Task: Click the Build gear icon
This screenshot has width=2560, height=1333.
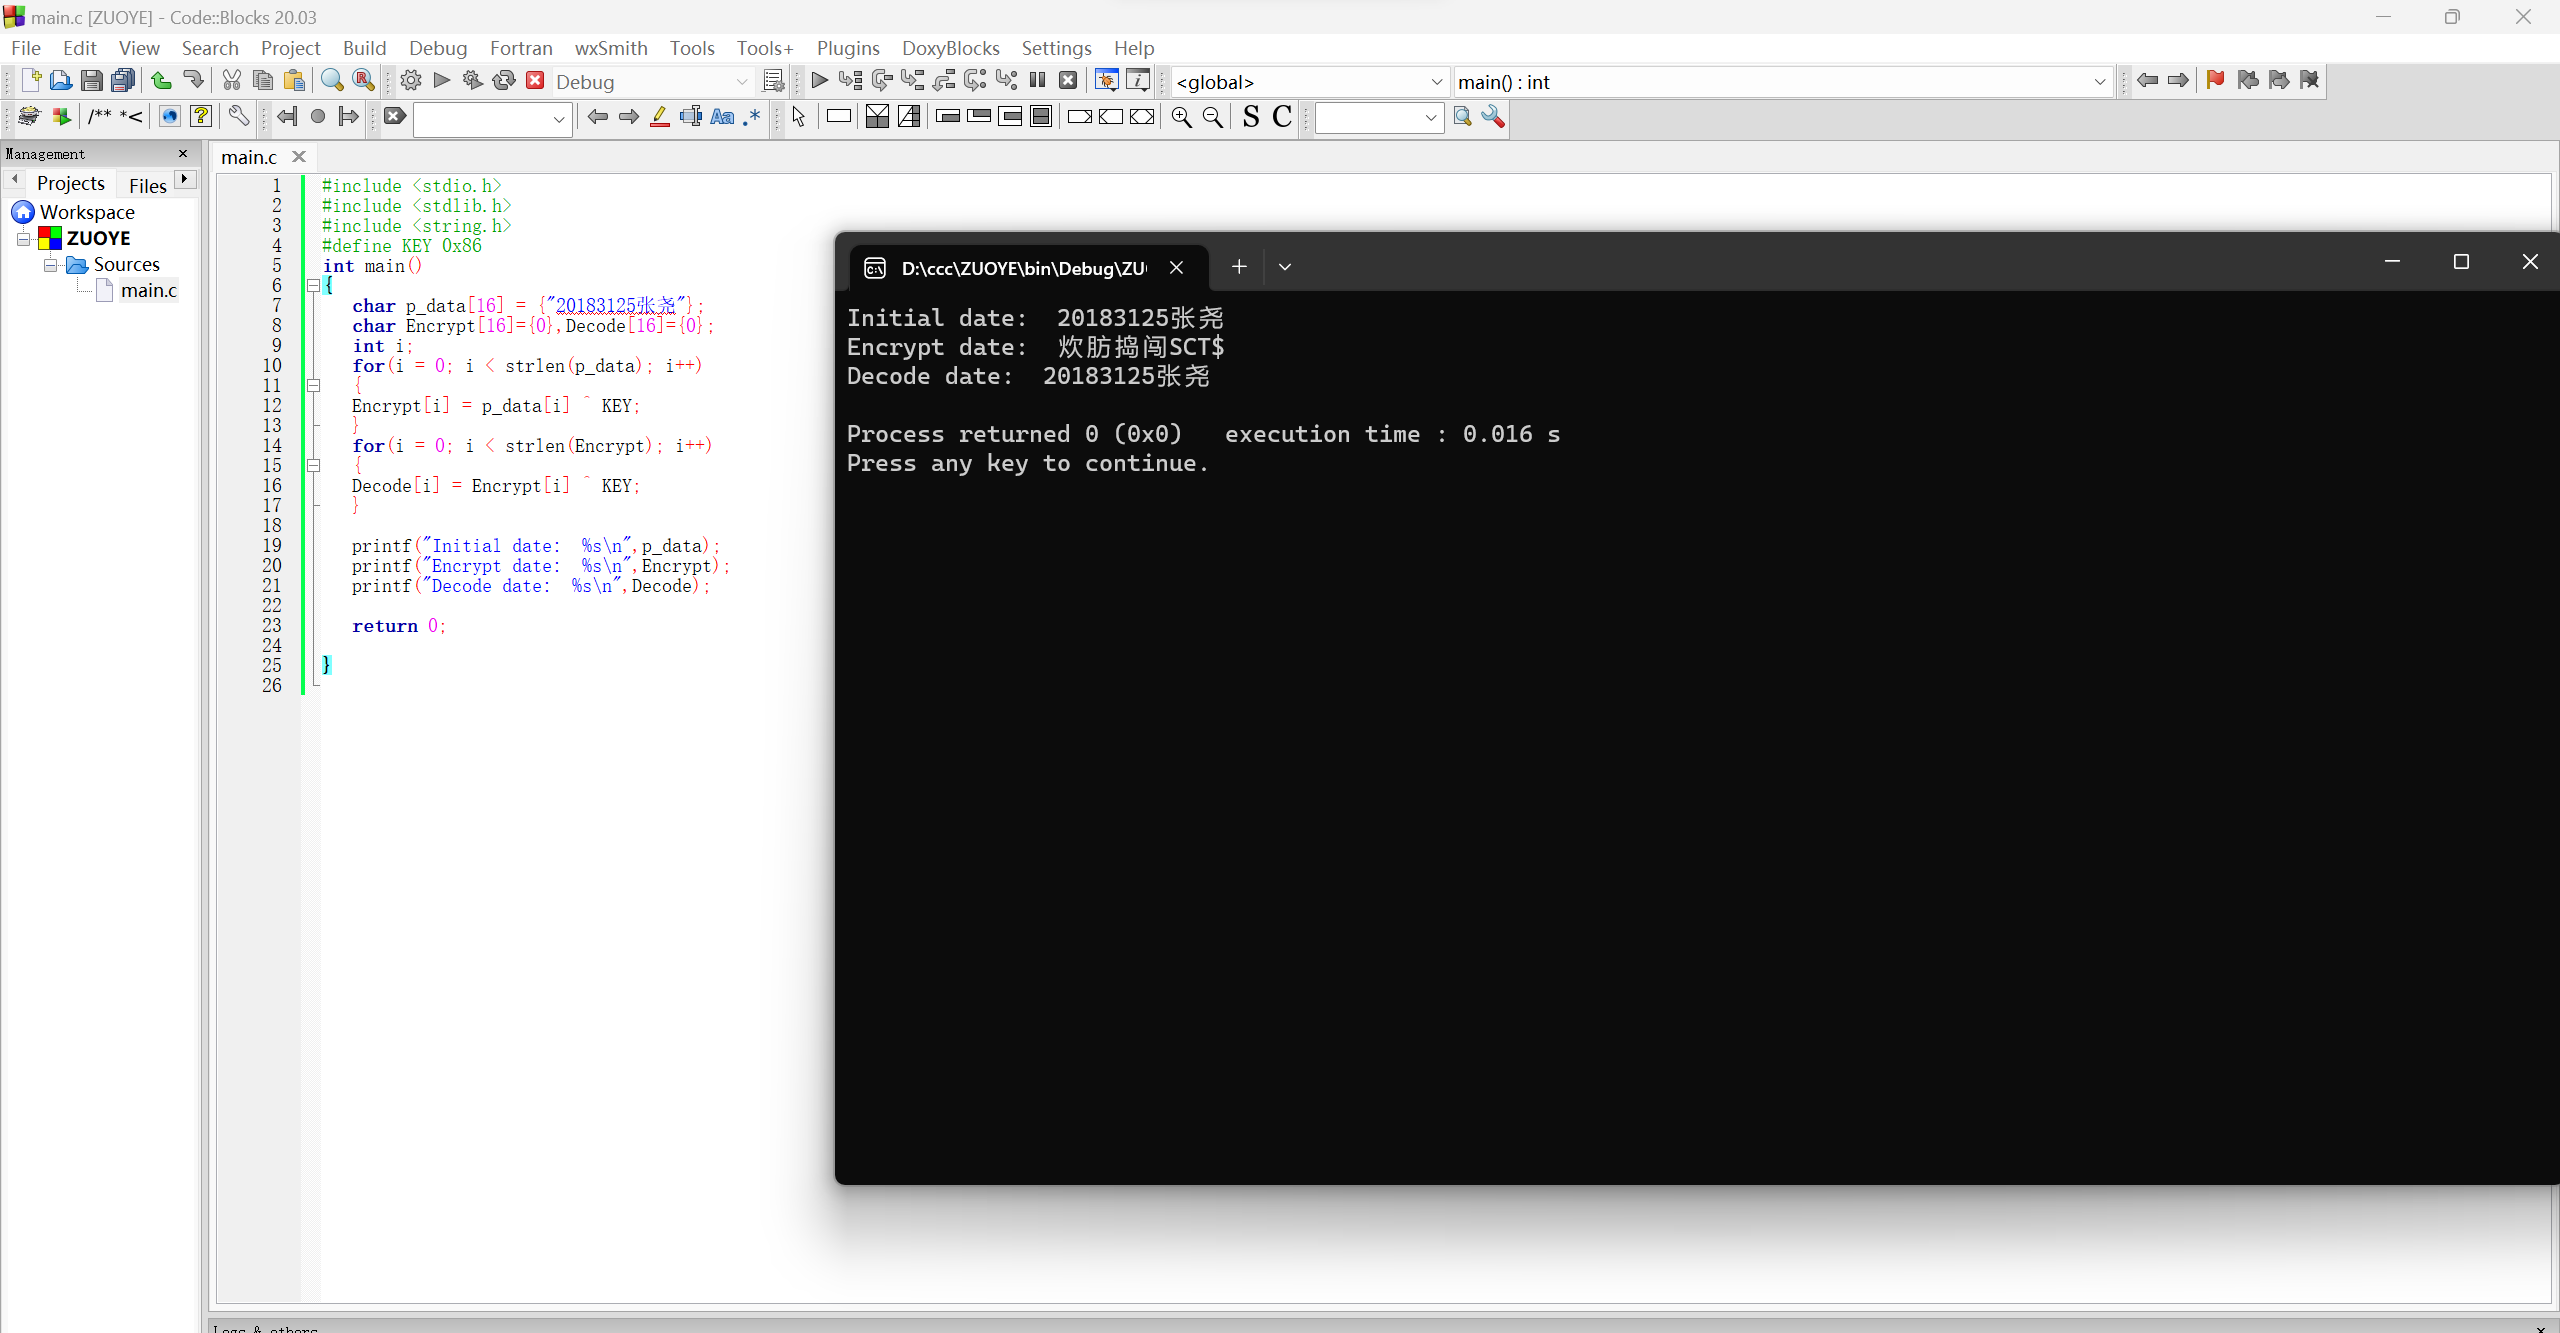Action: coord(410,81)
